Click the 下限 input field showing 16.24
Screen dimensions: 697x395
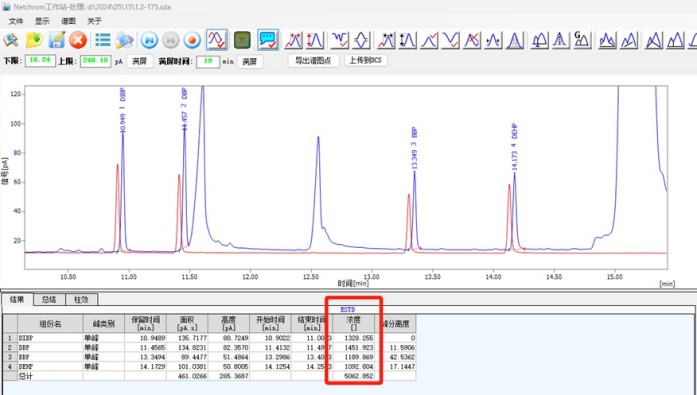[x=40, y=60]
